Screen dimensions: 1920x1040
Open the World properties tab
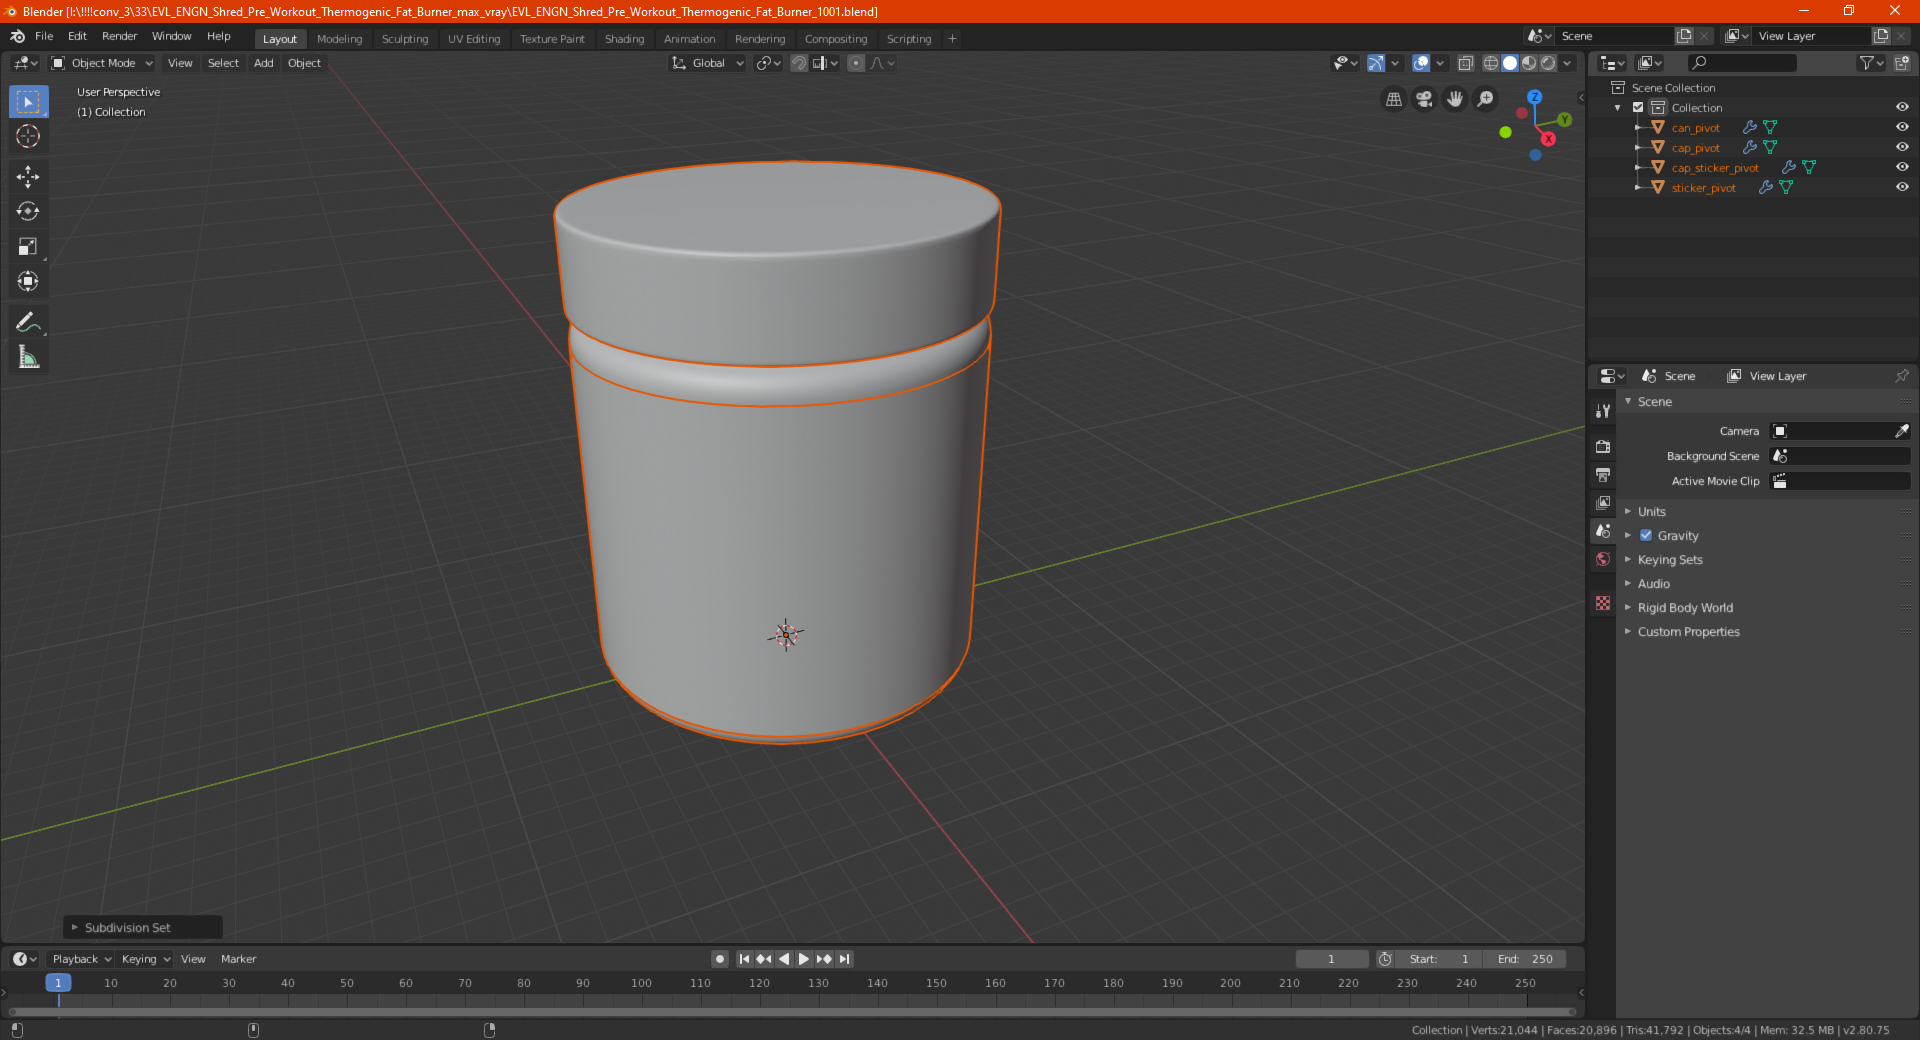pos(1603,559)
